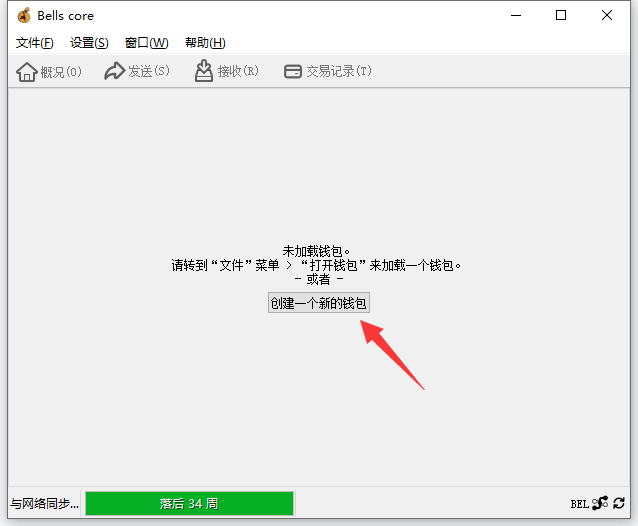Open the 帮助(H) menu
This screenshot has width=638, height=526.
205,43
